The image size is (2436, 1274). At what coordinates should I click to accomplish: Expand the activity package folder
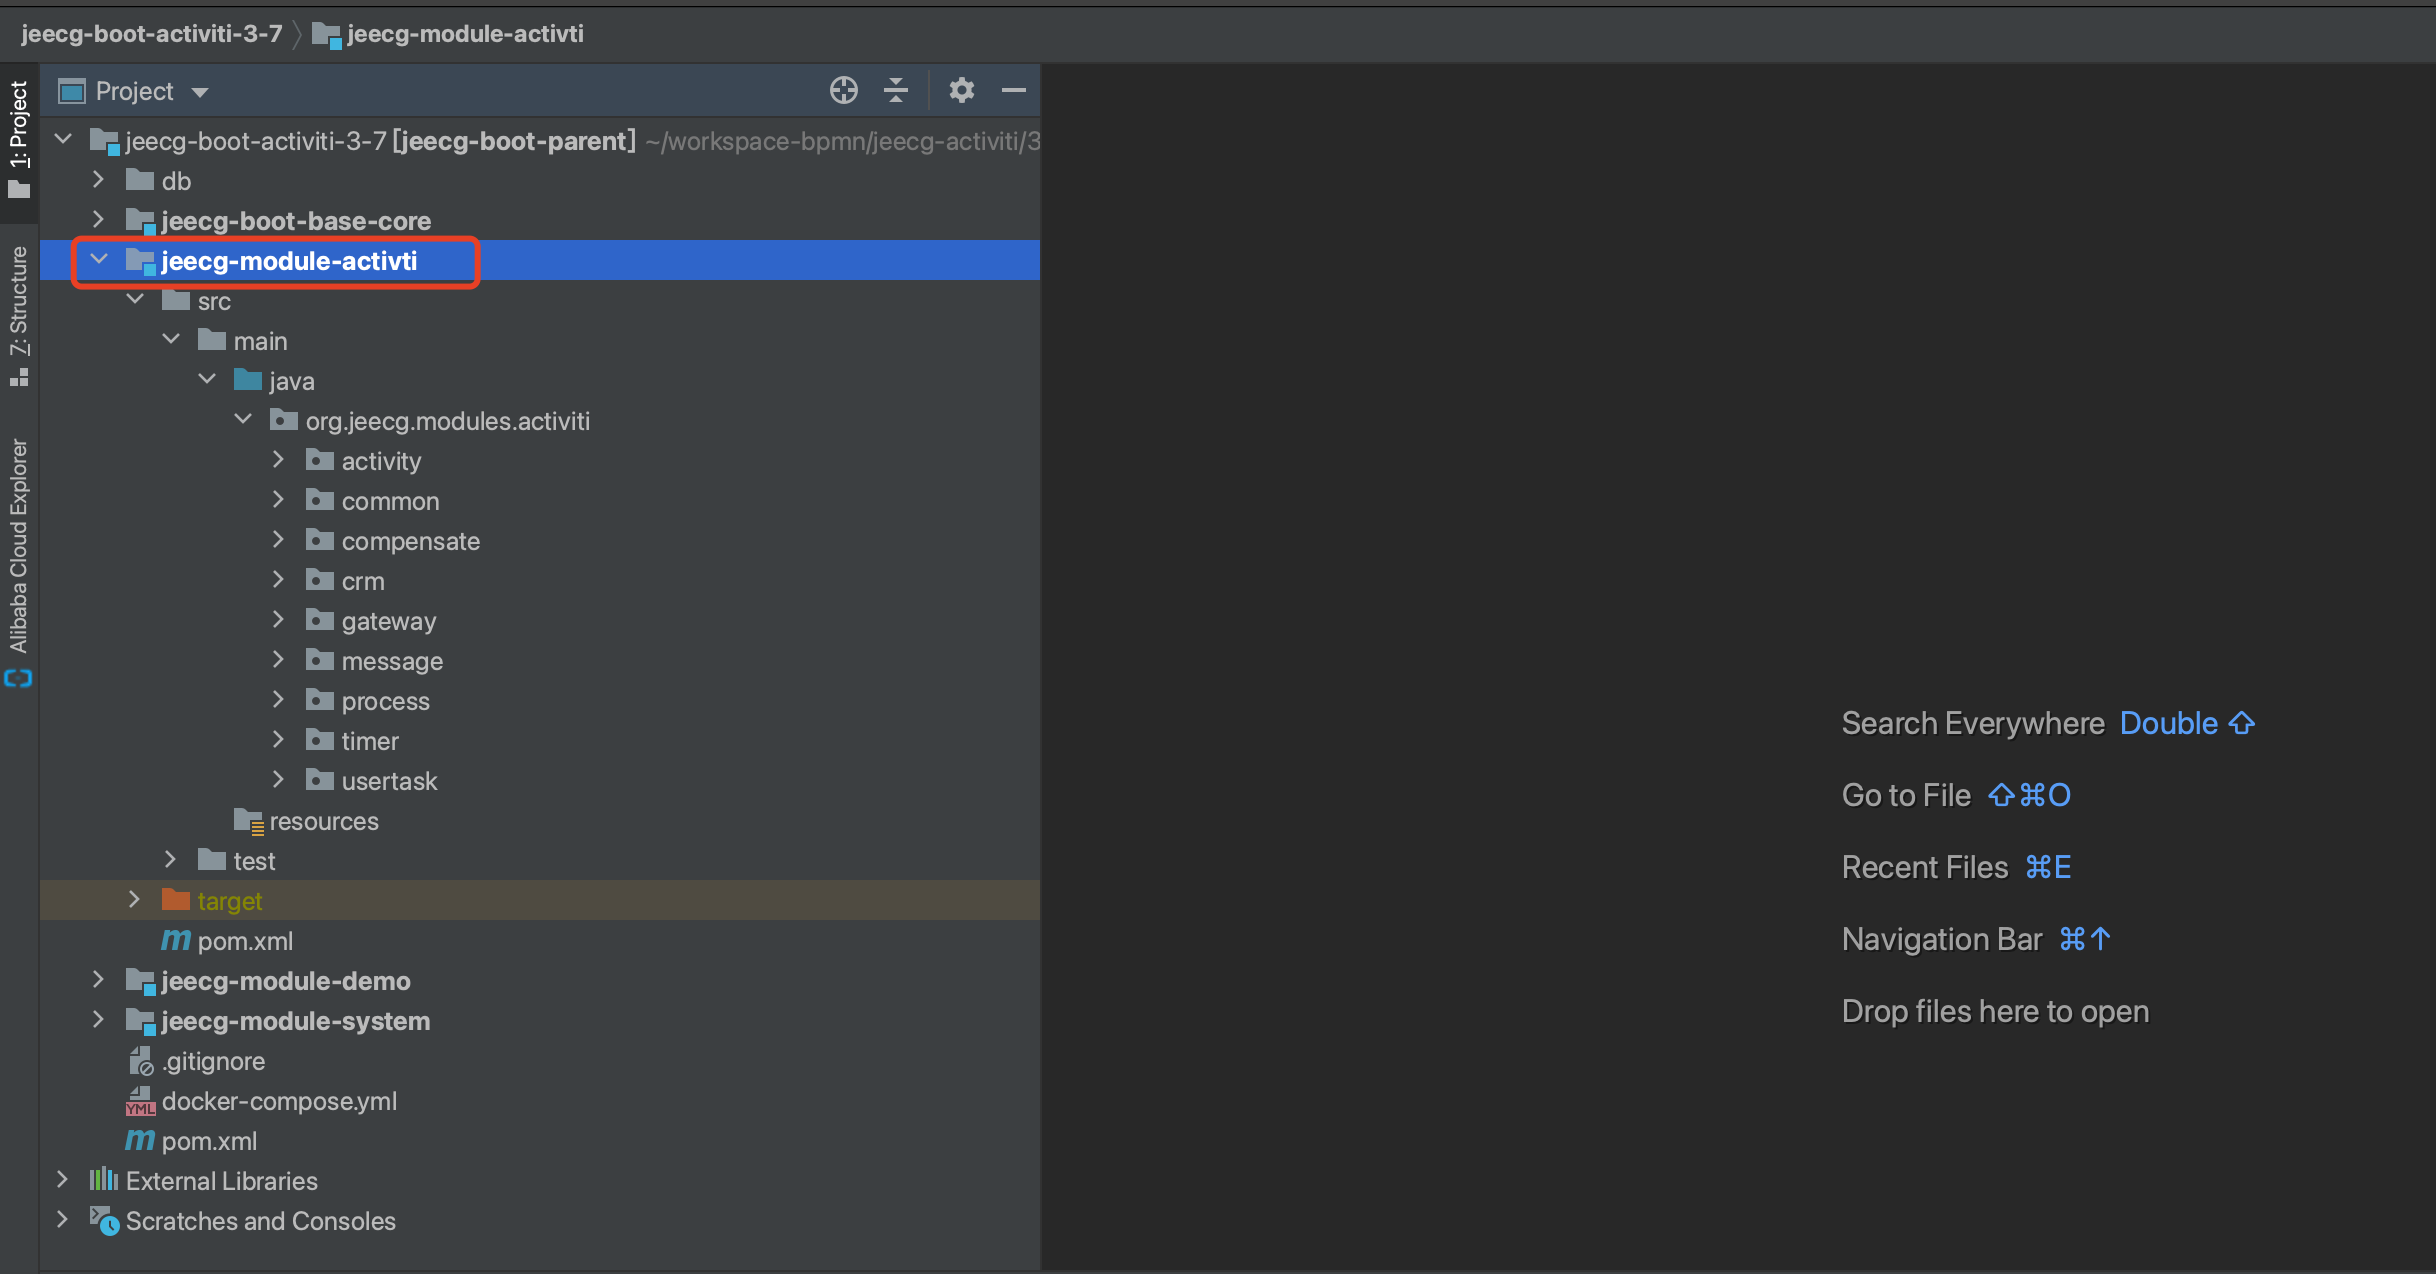[277, 461]
